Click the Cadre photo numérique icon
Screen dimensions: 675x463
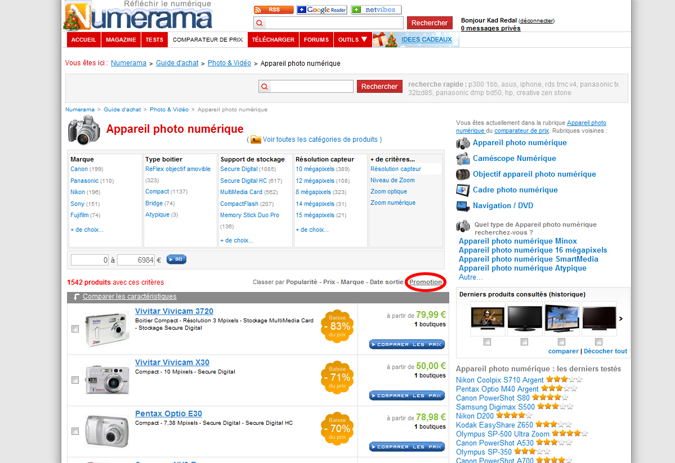pos(463,190)
